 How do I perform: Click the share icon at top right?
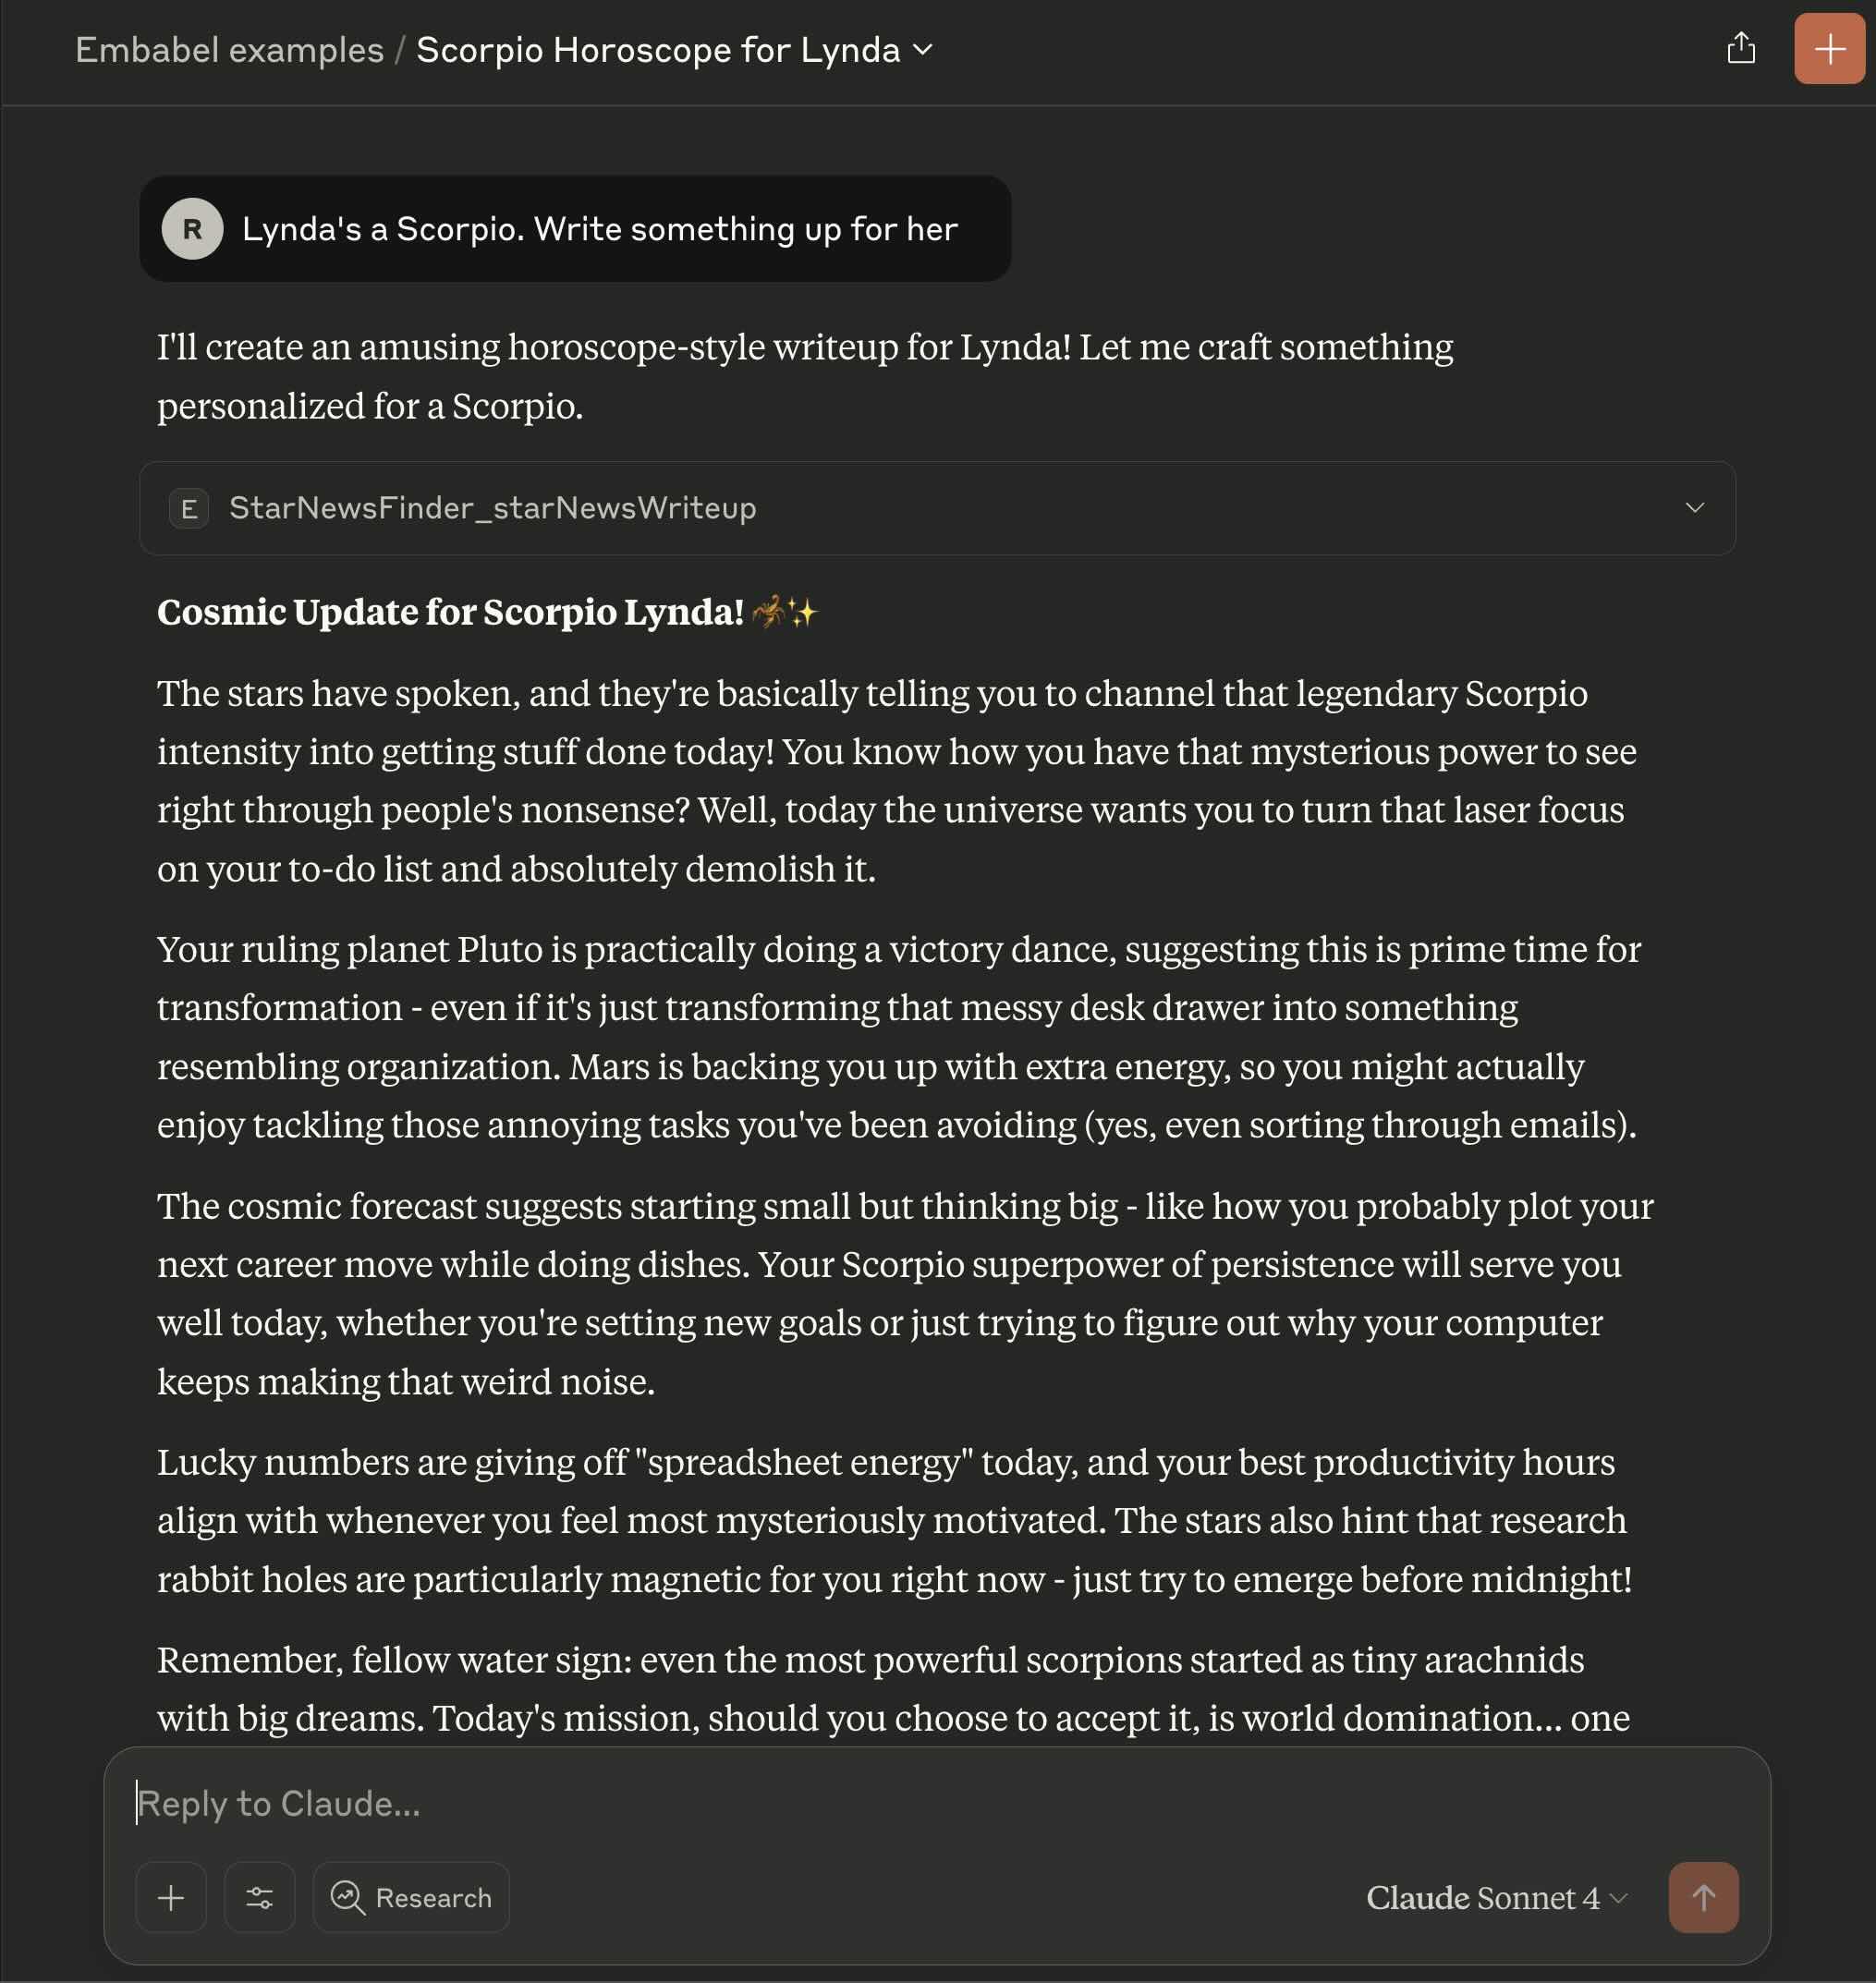1741,48
